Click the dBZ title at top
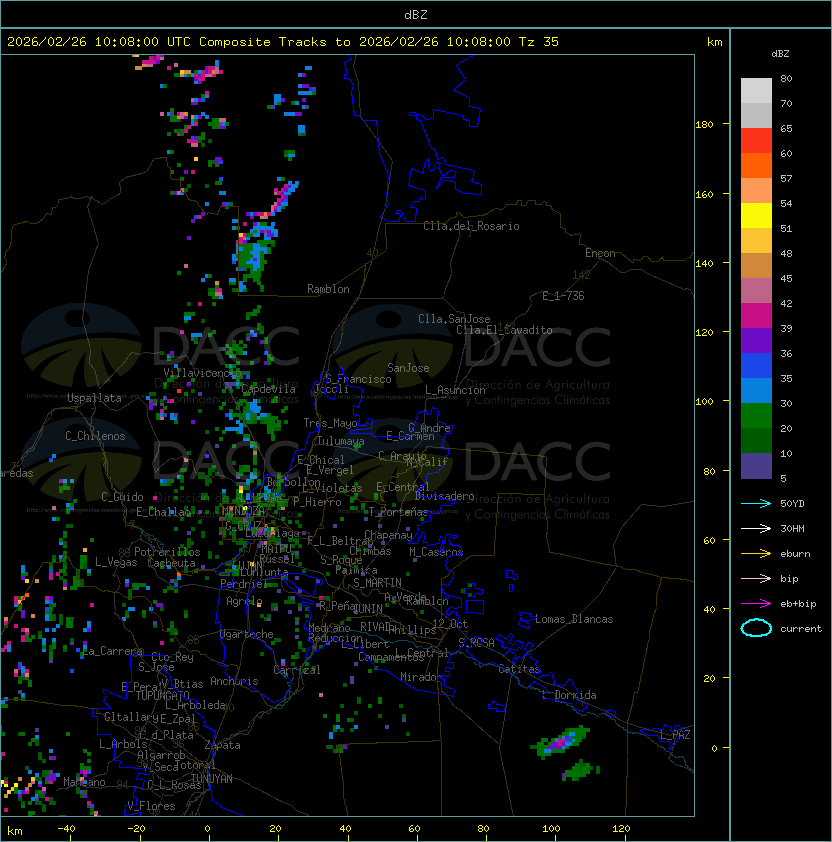The image size is (832, 842). coord(416,14)
